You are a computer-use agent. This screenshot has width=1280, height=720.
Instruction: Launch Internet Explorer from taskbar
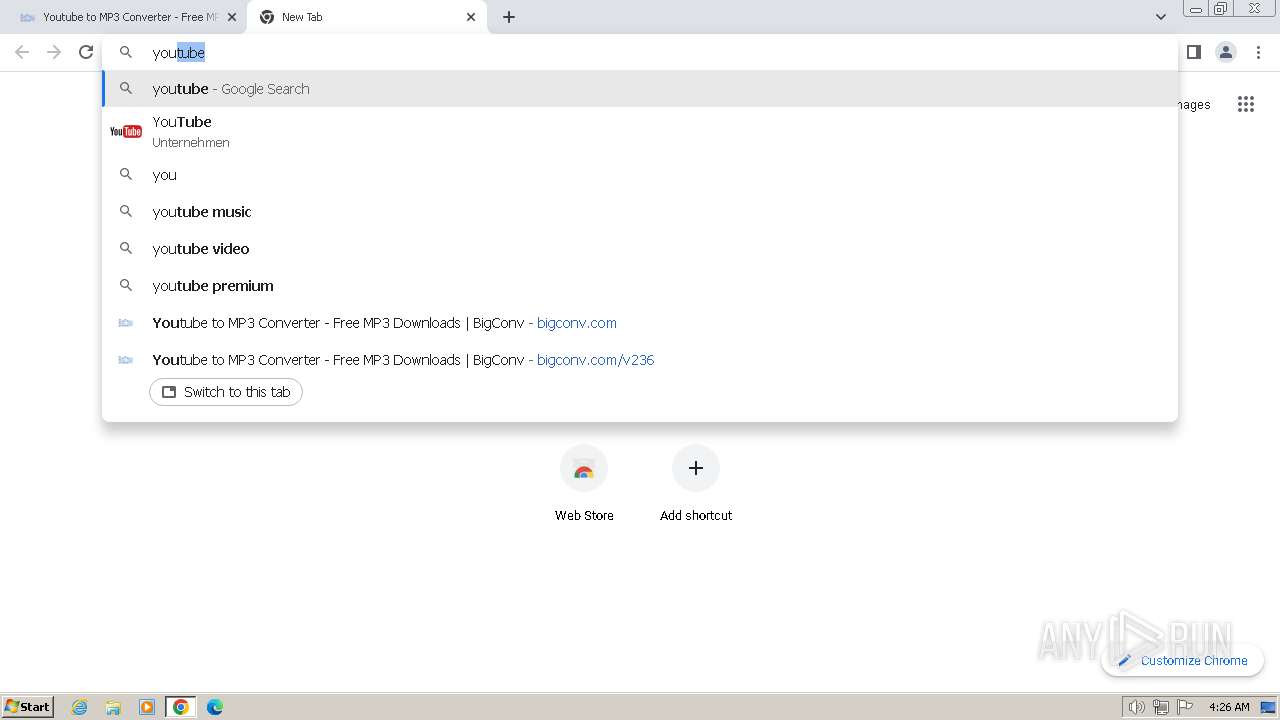click(80, 707)
